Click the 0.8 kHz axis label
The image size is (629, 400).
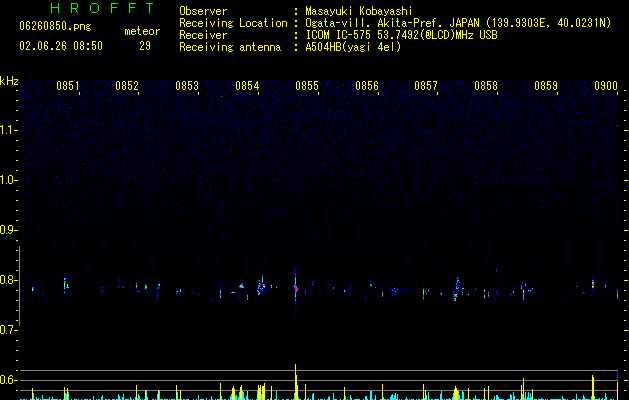[9, 280]
